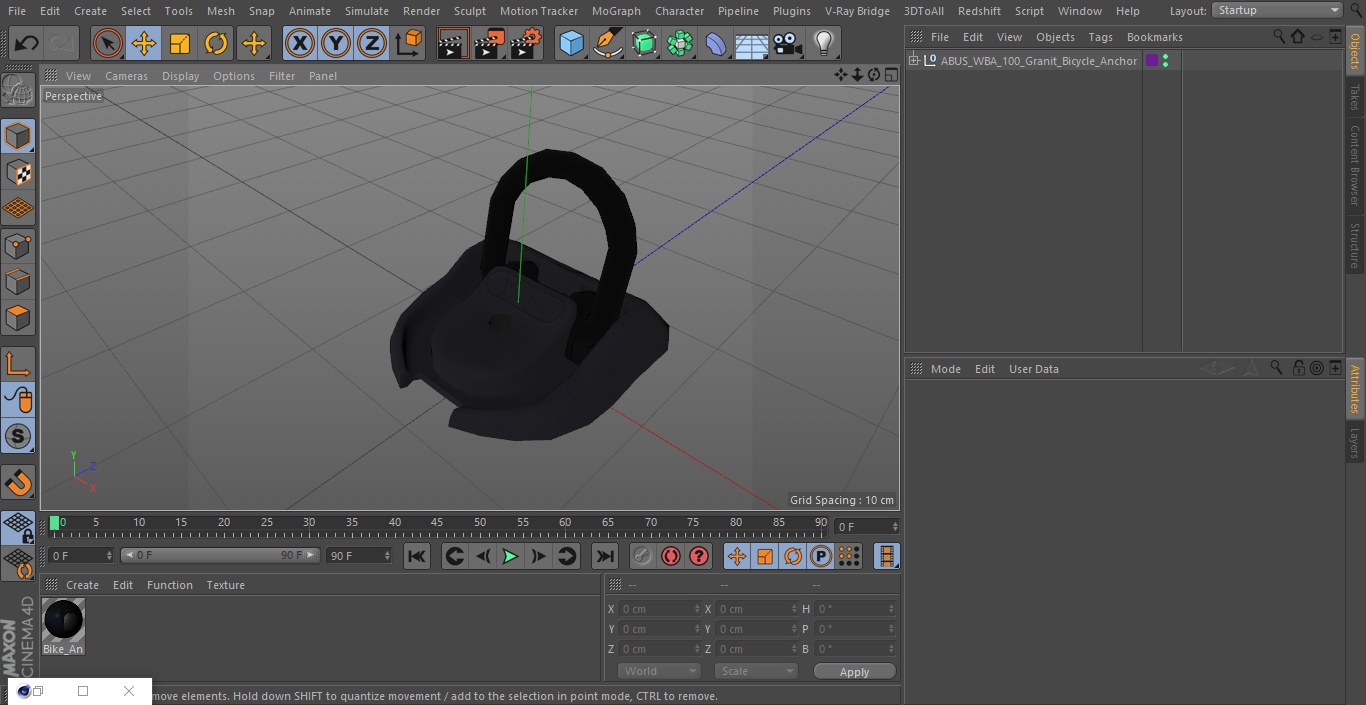The width and height of the screenshot is (1366, 705).
Task: Open the World coordinate dropdown
Action: point(659,671)
